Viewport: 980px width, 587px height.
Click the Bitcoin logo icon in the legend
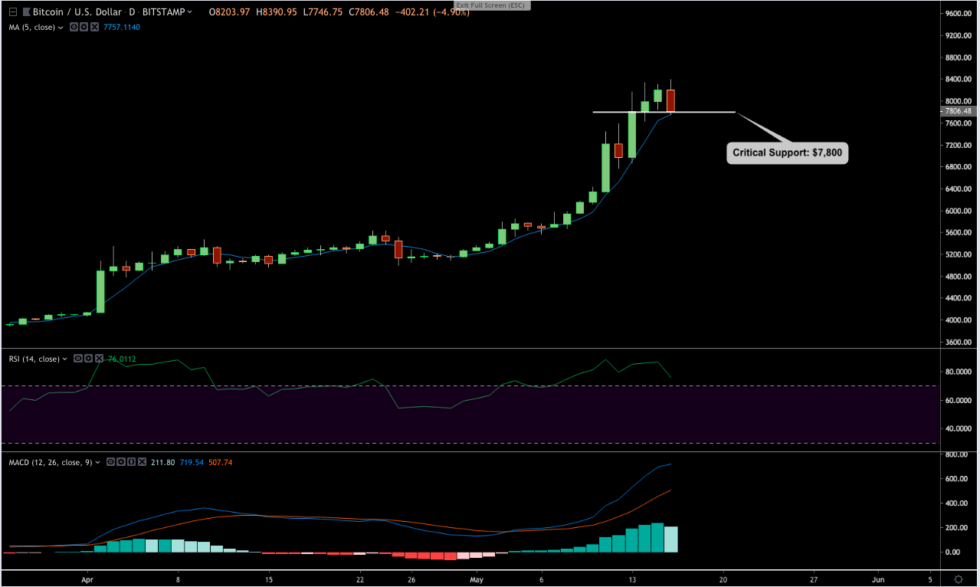[27, 11]
